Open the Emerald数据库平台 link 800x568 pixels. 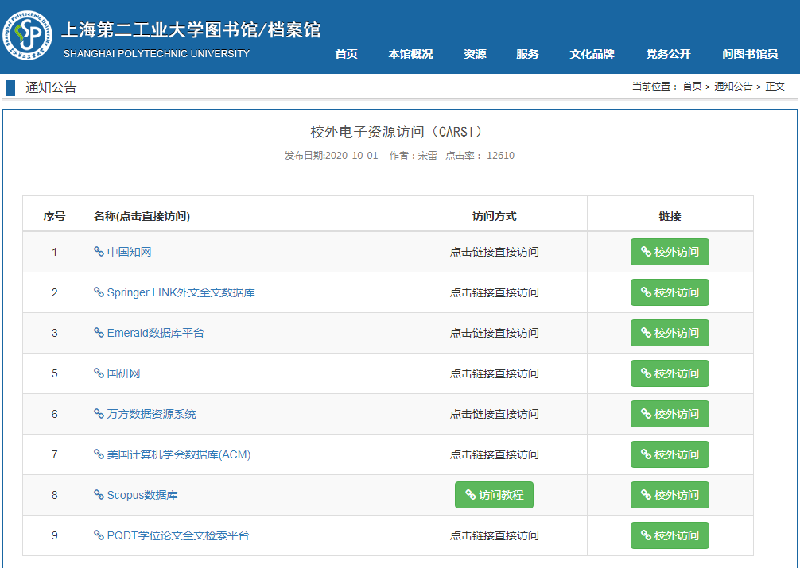click(156, 333)
